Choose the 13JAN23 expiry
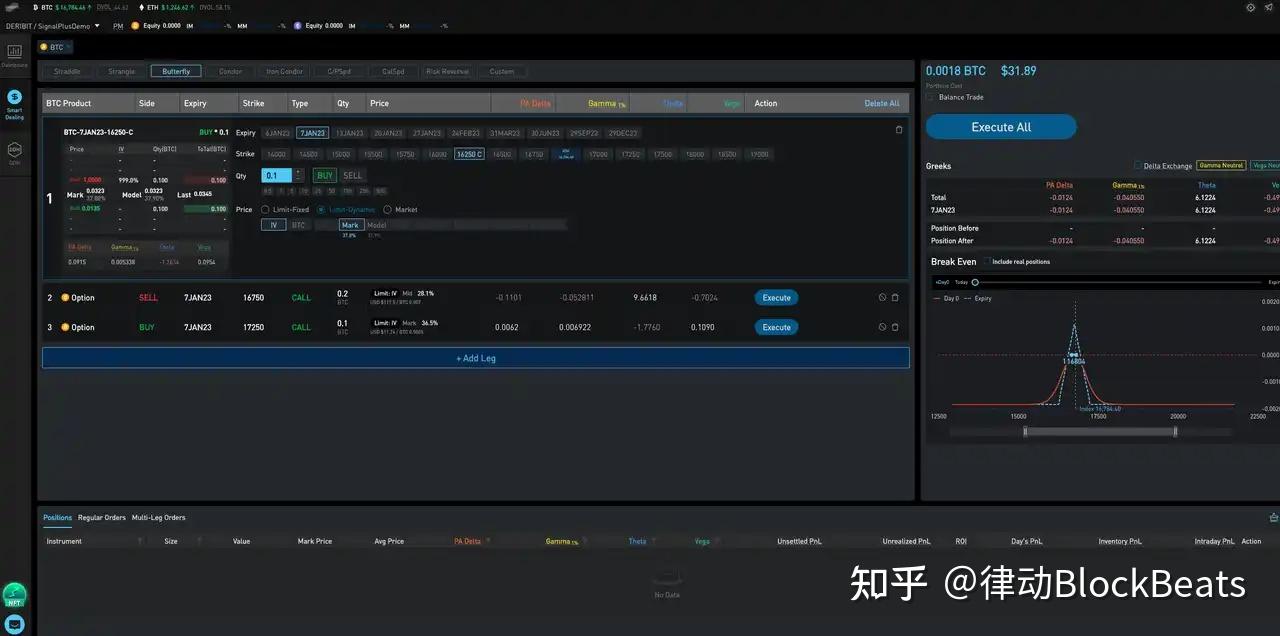This screenshot has width=1280, height=636. click(349, 133)
